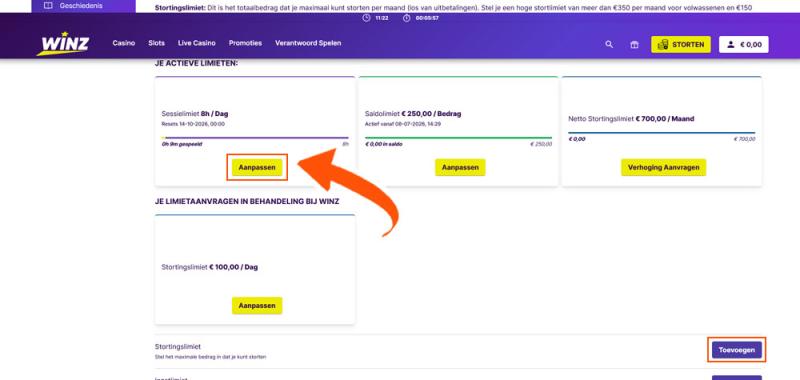Click the Saldolimiet € 250,00 / Bedrag text
Viewport: 800px width, 380px height.
(x=413, y=114)
